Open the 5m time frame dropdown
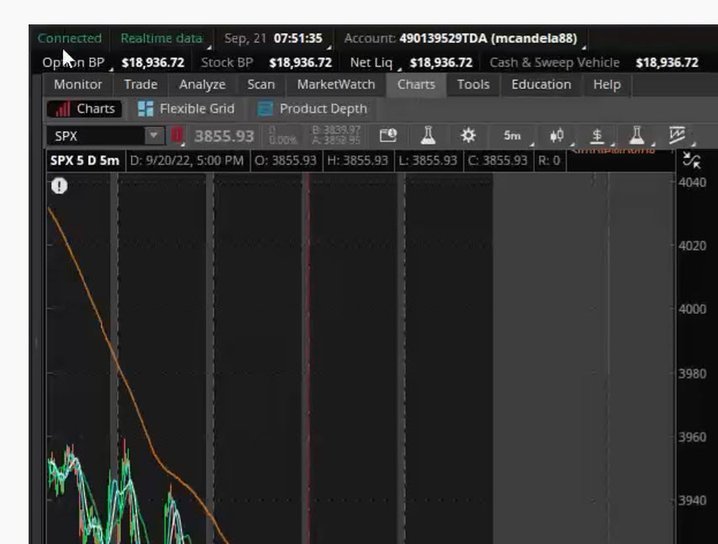 pos(513,136)
